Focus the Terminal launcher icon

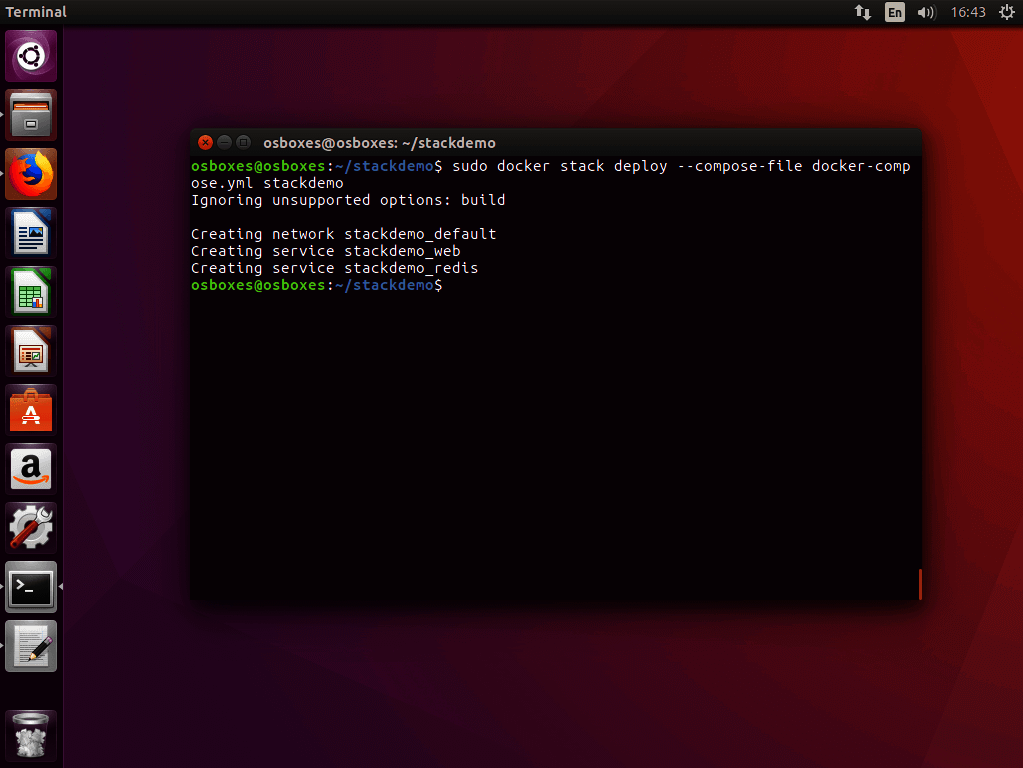coord(31,587)
